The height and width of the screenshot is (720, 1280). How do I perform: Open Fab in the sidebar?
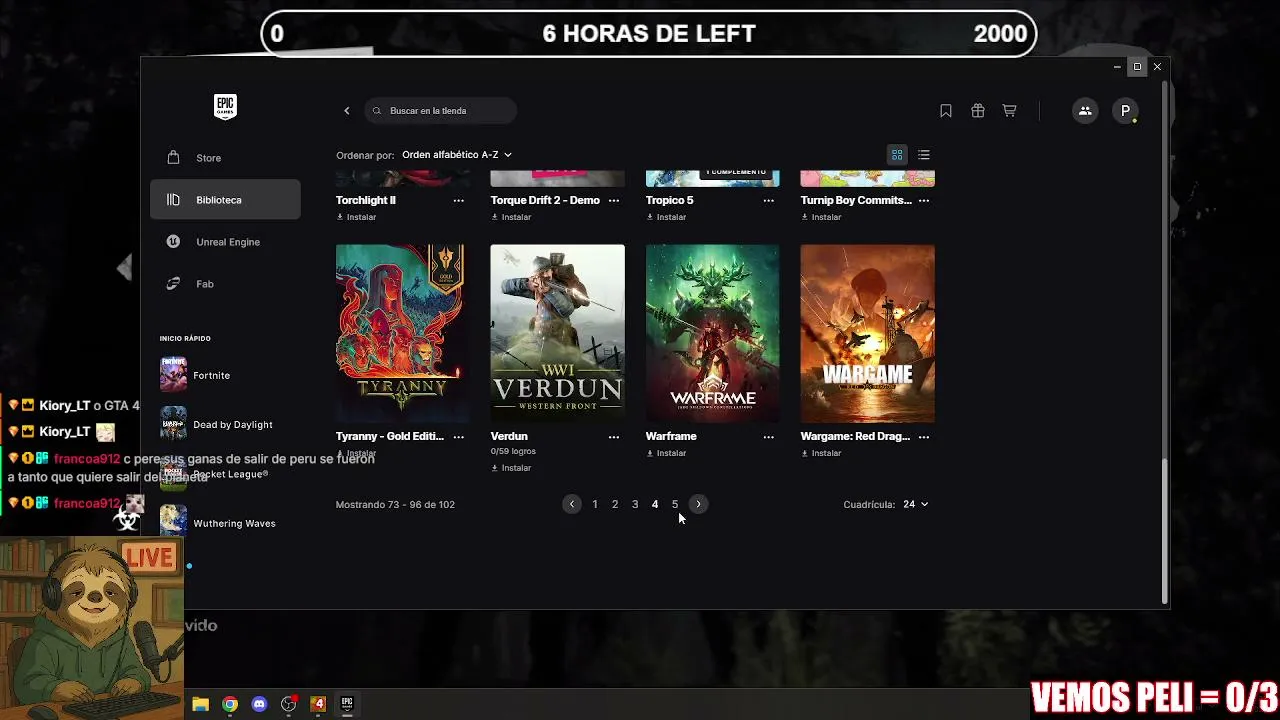(225, 284)
